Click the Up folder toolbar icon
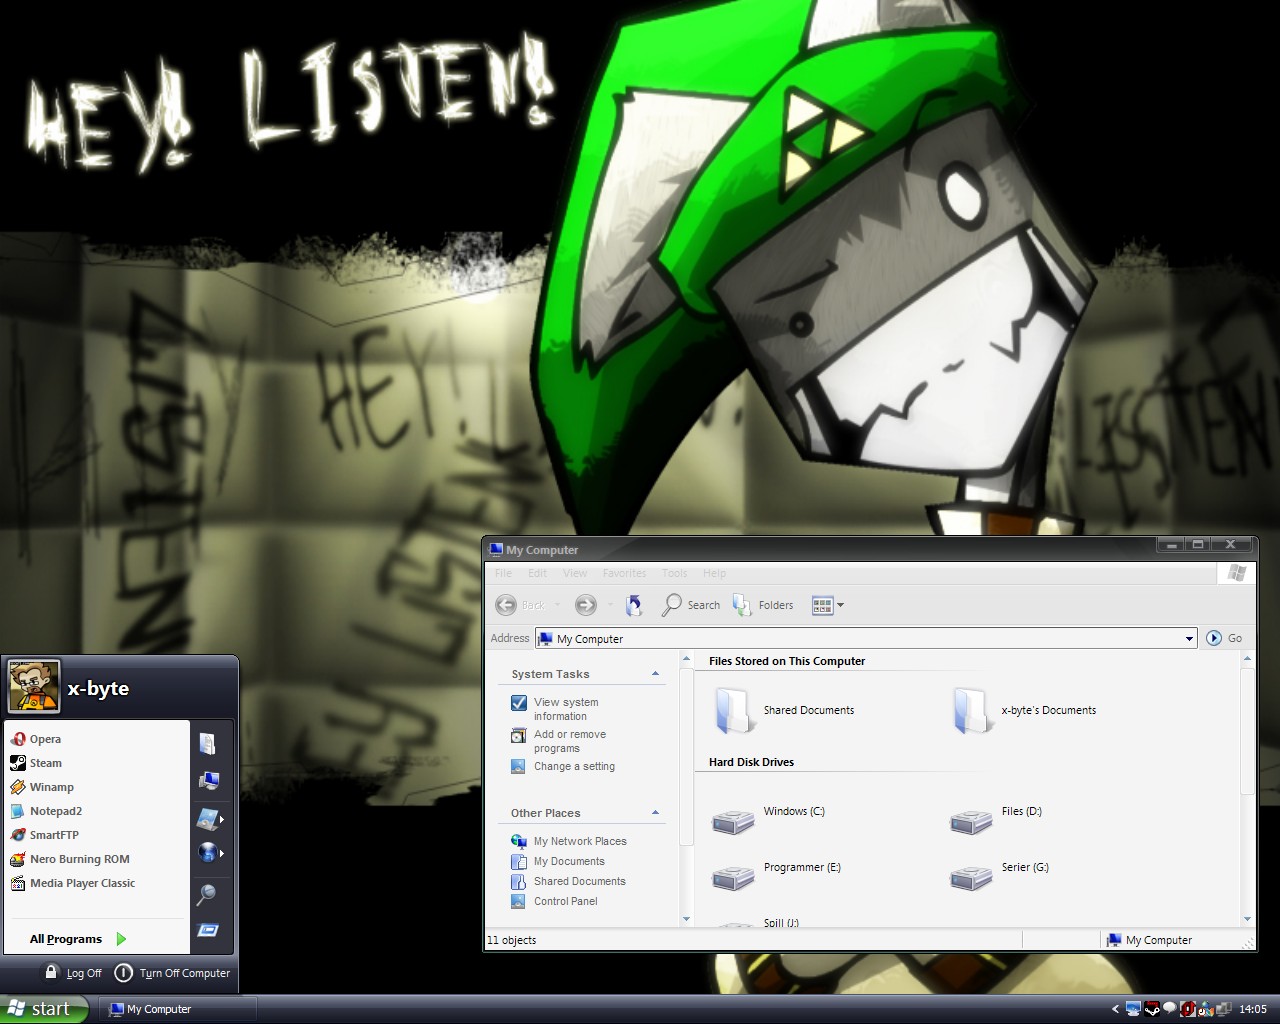 coord(634,605)
